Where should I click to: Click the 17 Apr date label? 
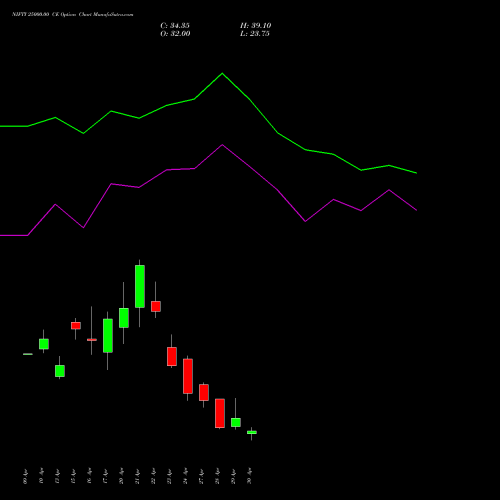click(x=106, y=477)
